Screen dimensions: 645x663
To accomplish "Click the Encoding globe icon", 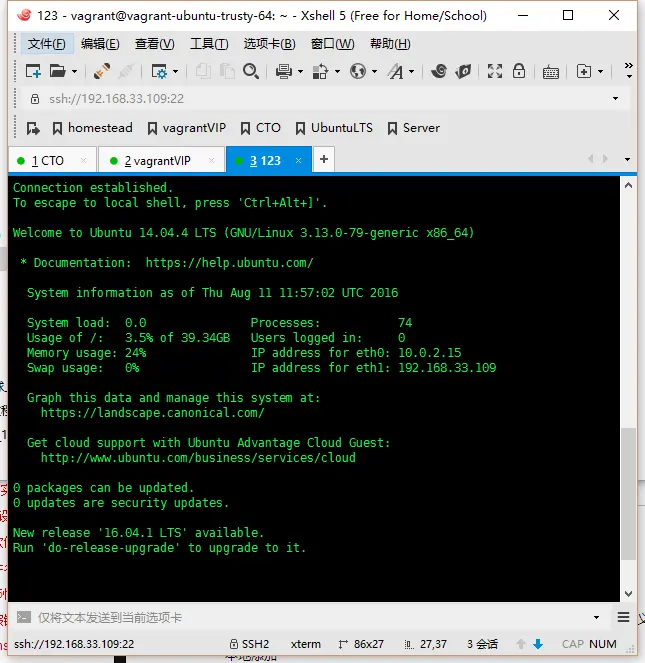I will pyautogui.click(x=358, y=71).
